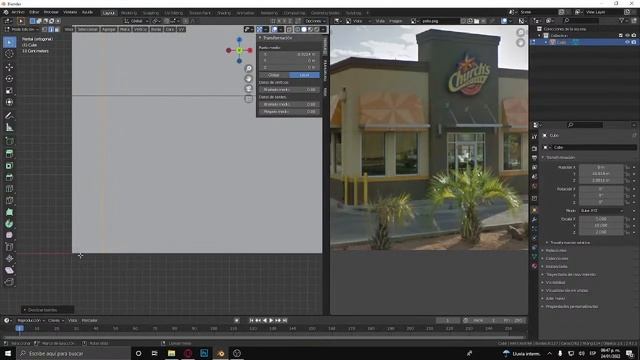Open the World properties tab icon
Image resolution: width=640 pixels, height=360 pixels.
(x=534, y=187)
